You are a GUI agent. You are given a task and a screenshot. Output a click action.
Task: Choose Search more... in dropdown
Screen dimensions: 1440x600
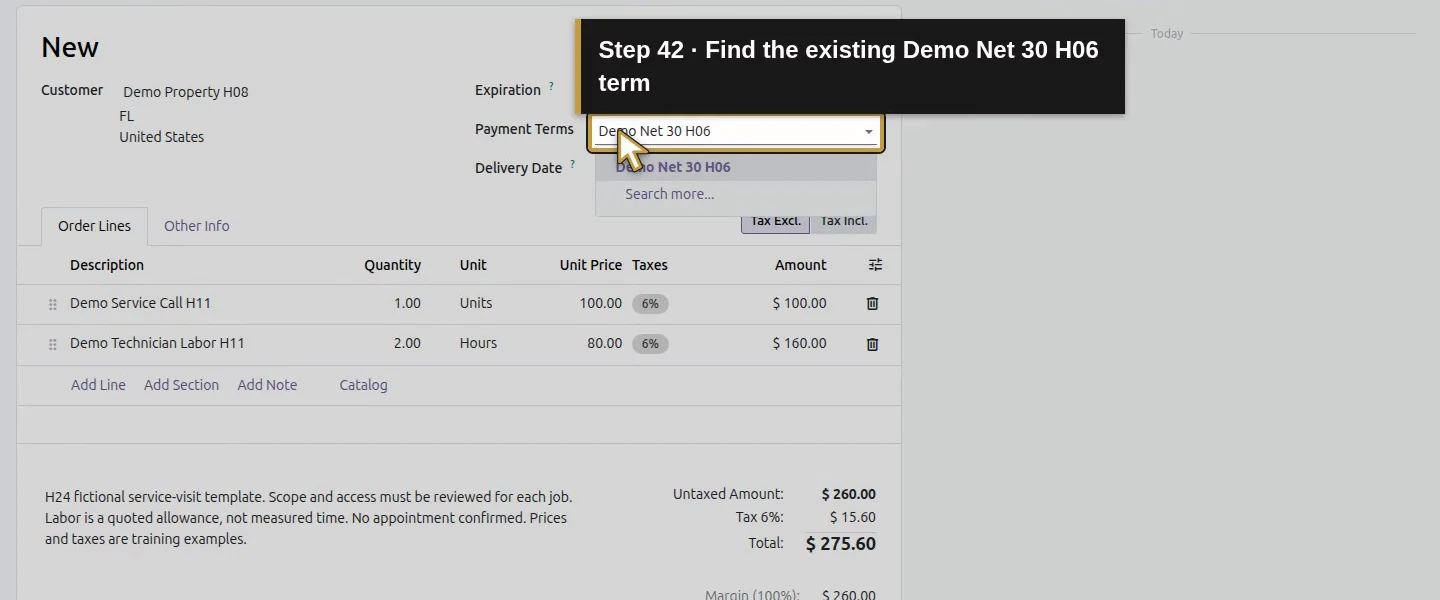(736, 194)
